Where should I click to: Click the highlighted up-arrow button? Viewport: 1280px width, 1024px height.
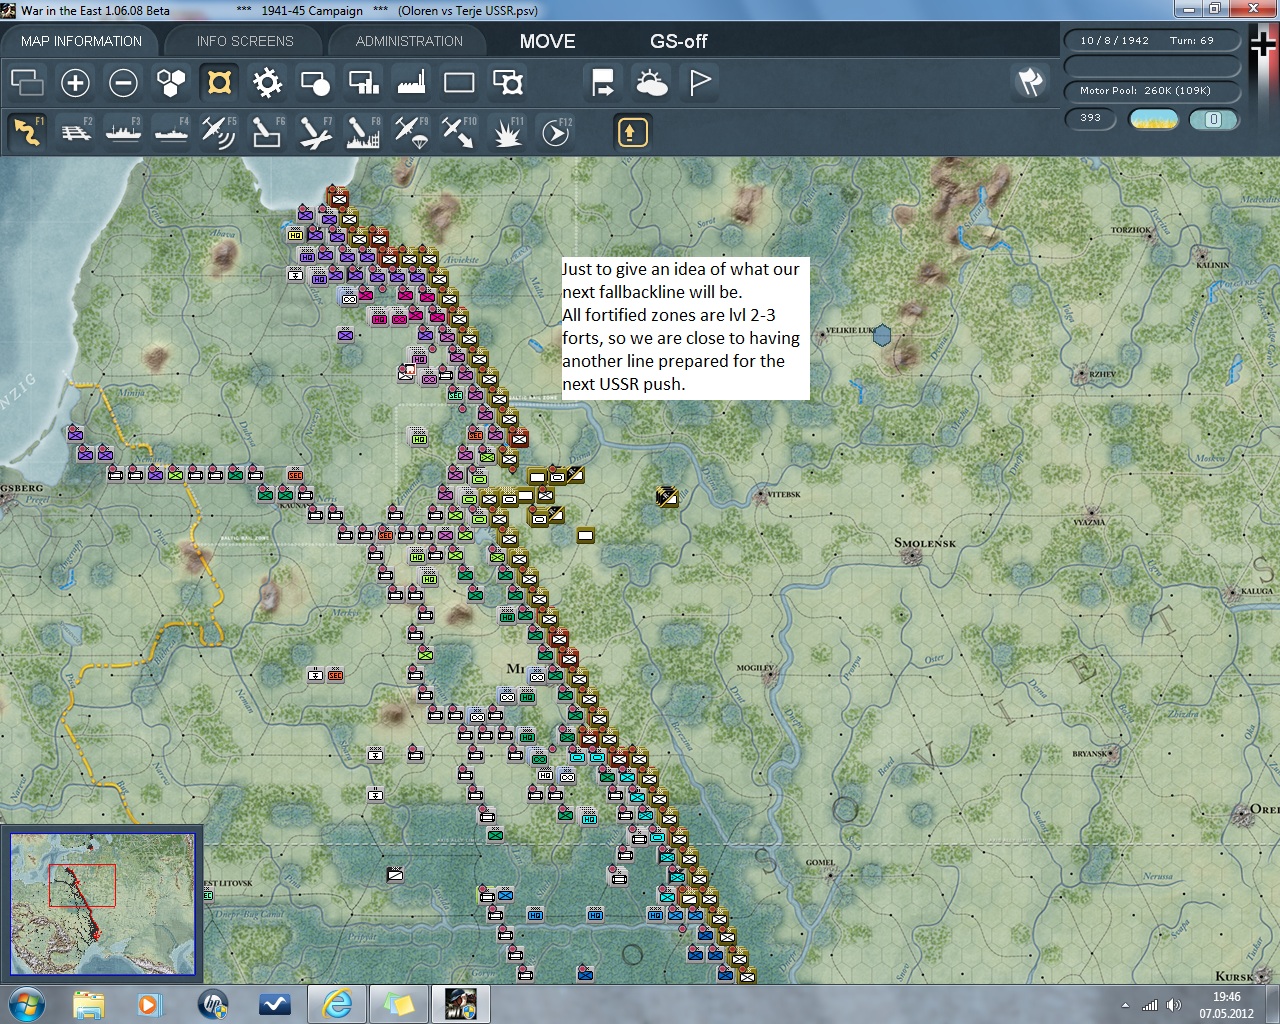(x=632, y=132)
